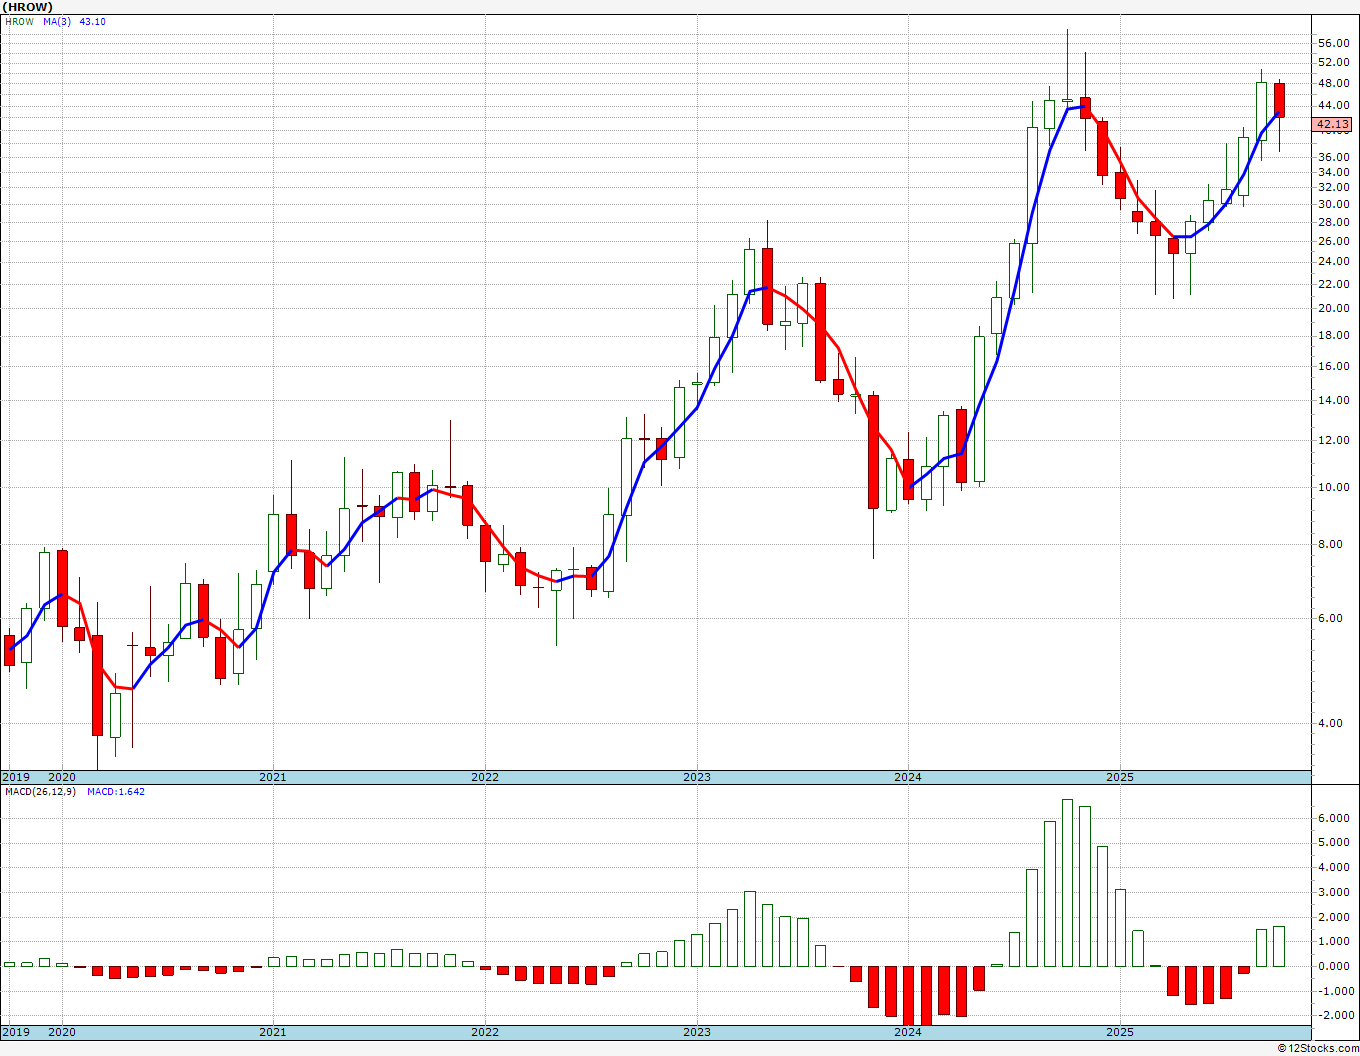
Task: Click the MA(3) indicator label
Action: pos(57,21)
